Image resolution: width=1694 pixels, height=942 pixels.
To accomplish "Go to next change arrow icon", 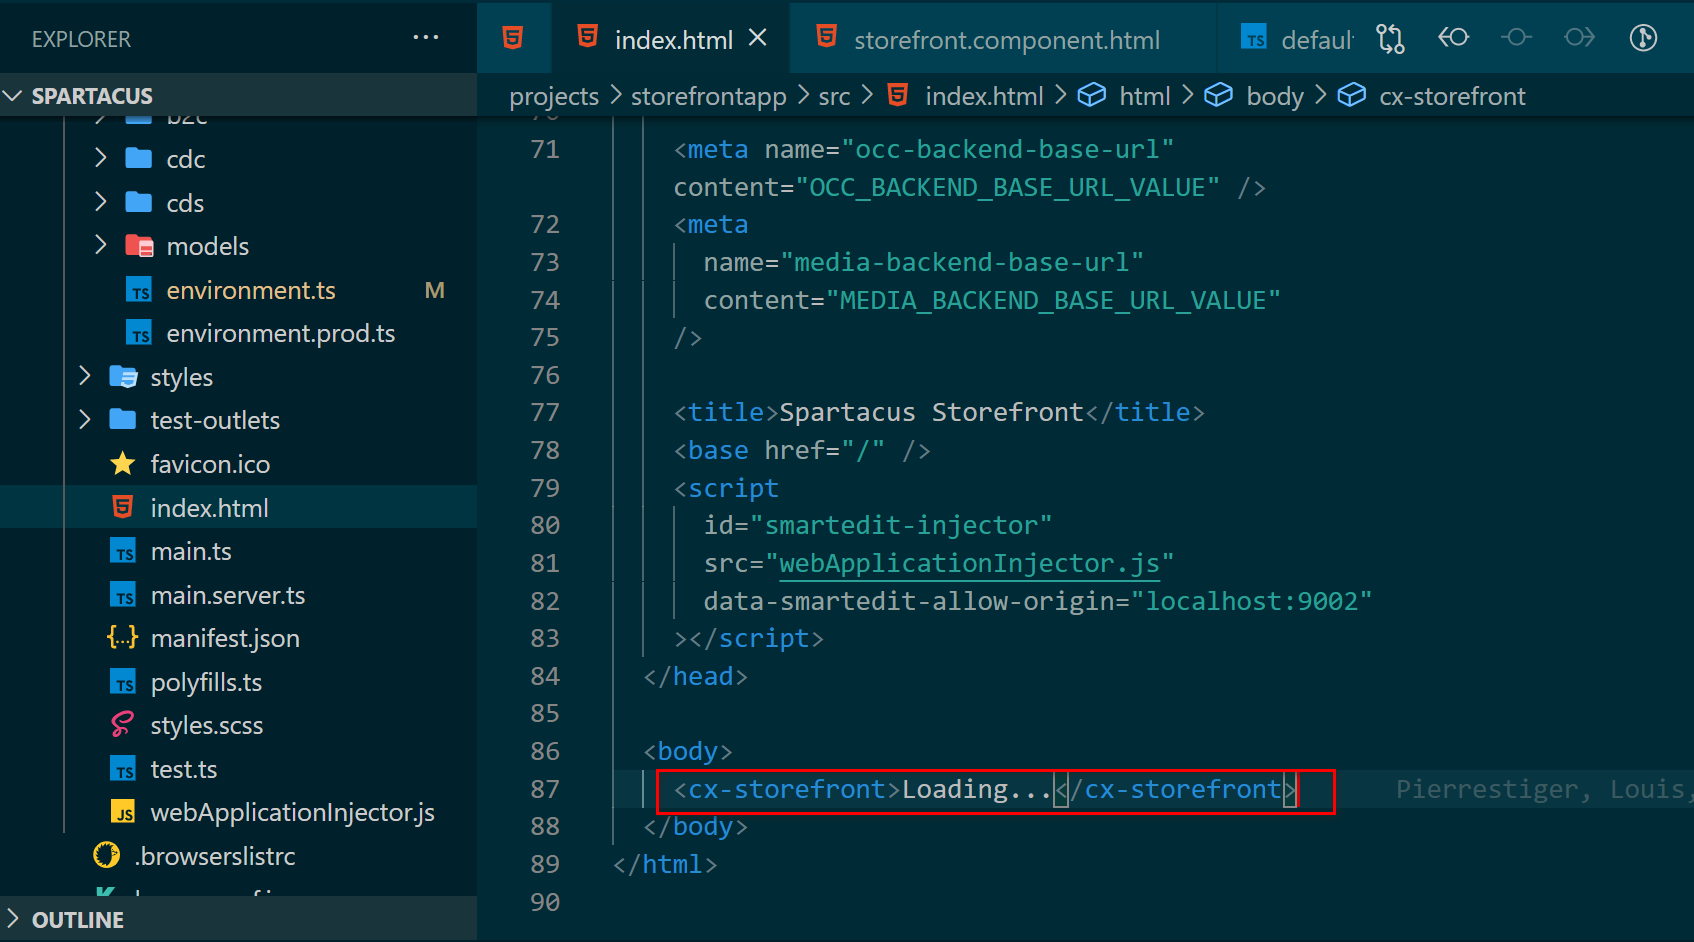I will coord(1580,38).
